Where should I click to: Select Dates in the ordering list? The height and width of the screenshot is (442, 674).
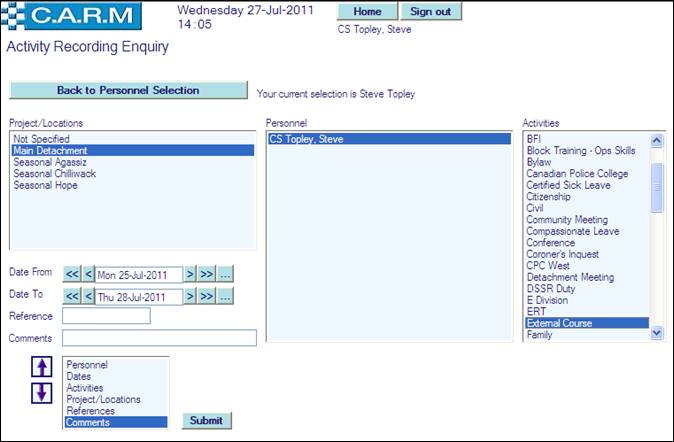tap(80, 377)
